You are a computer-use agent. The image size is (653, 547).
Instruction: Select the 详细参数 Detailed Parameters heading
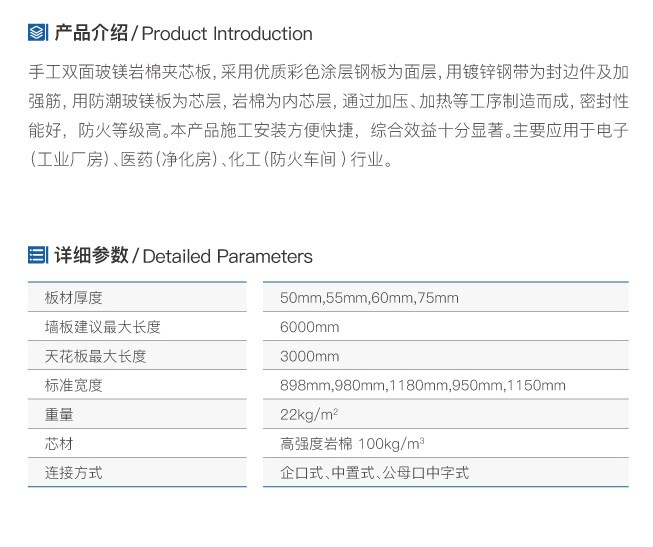pyautogui.click(x=183, y=256)
